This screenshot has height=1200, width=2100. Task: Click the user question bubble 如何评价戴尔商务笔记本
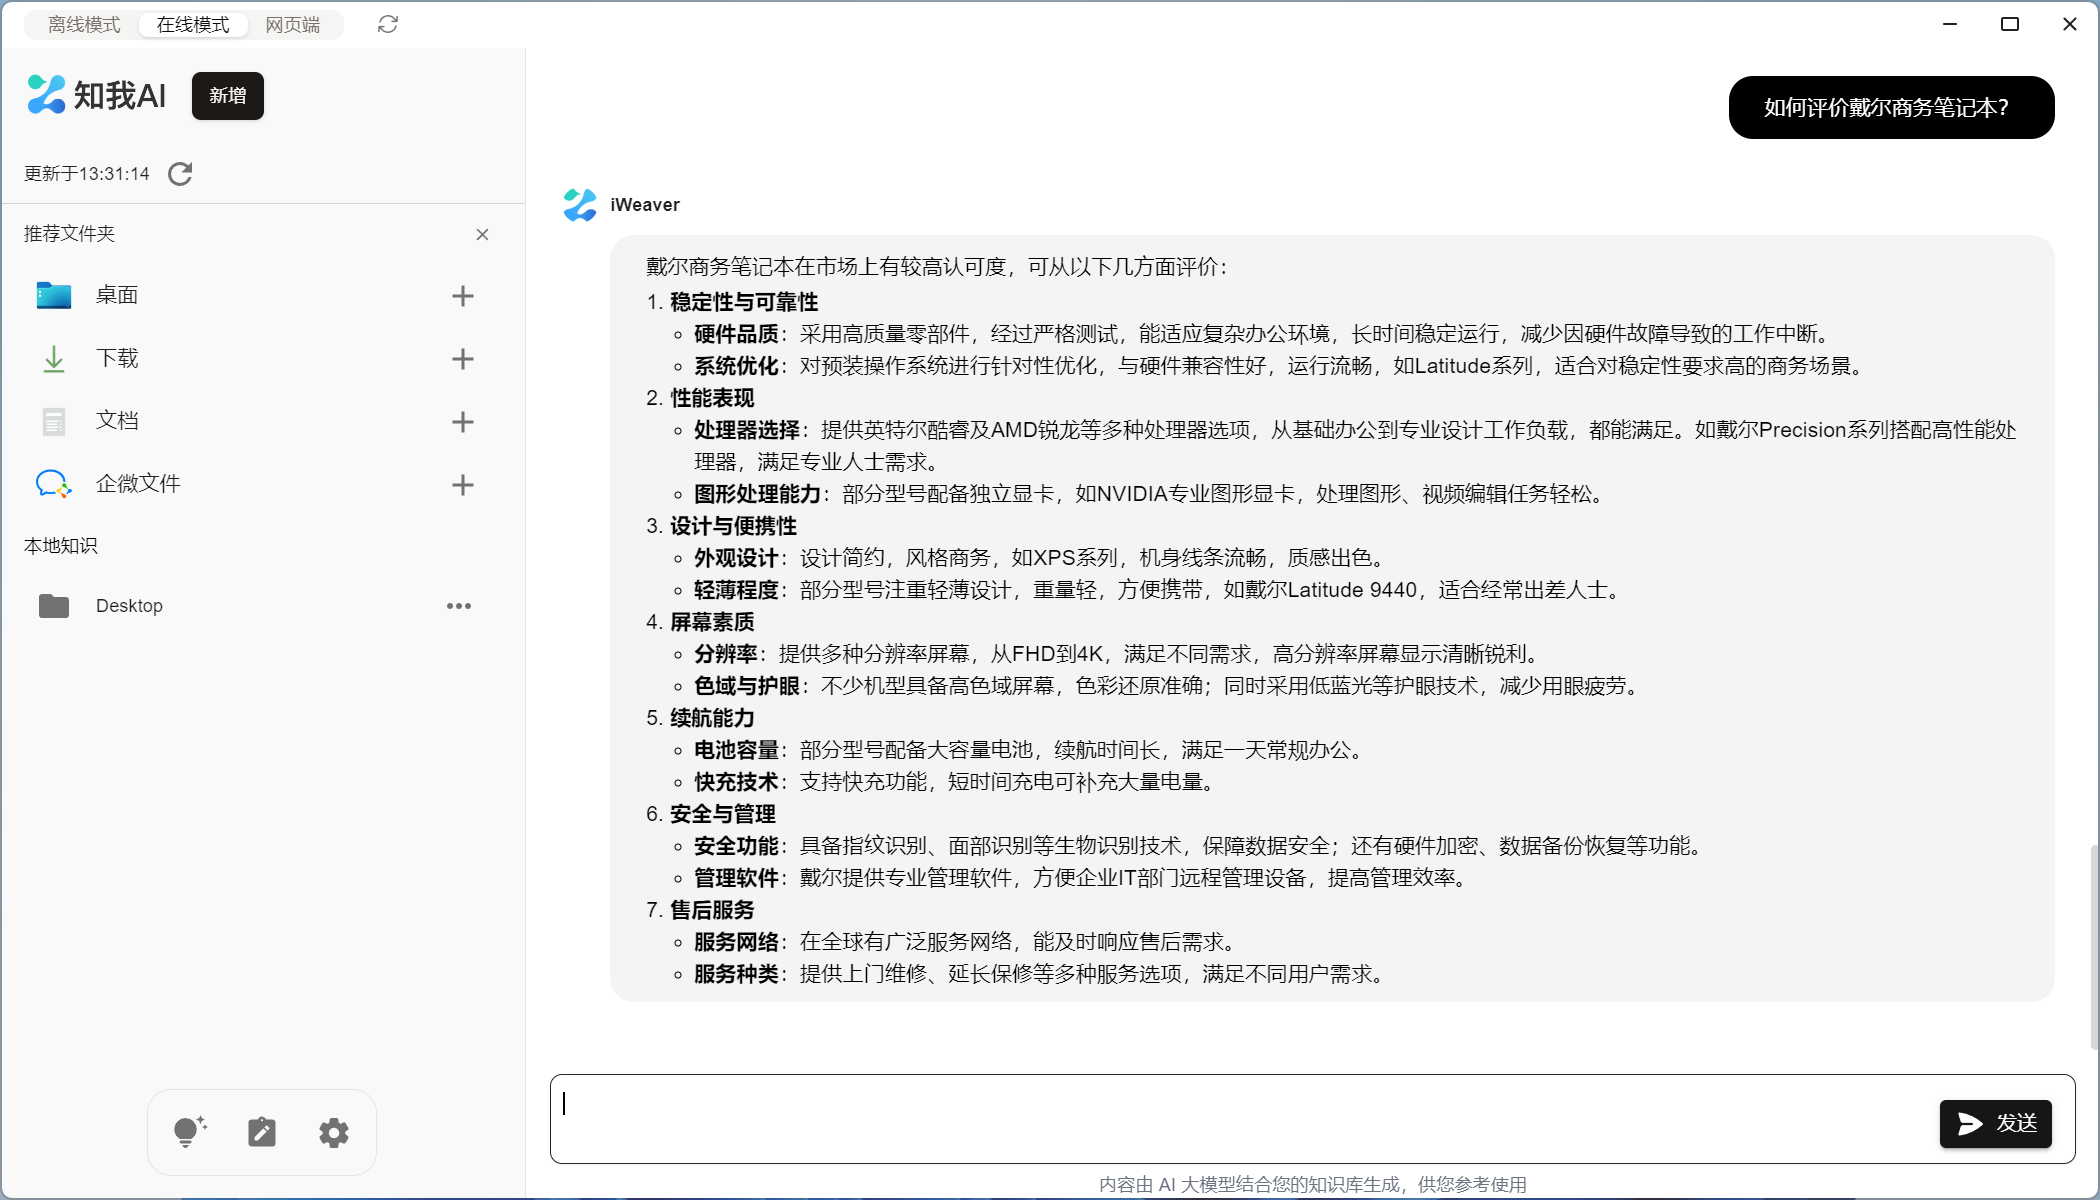[1891, 107]
